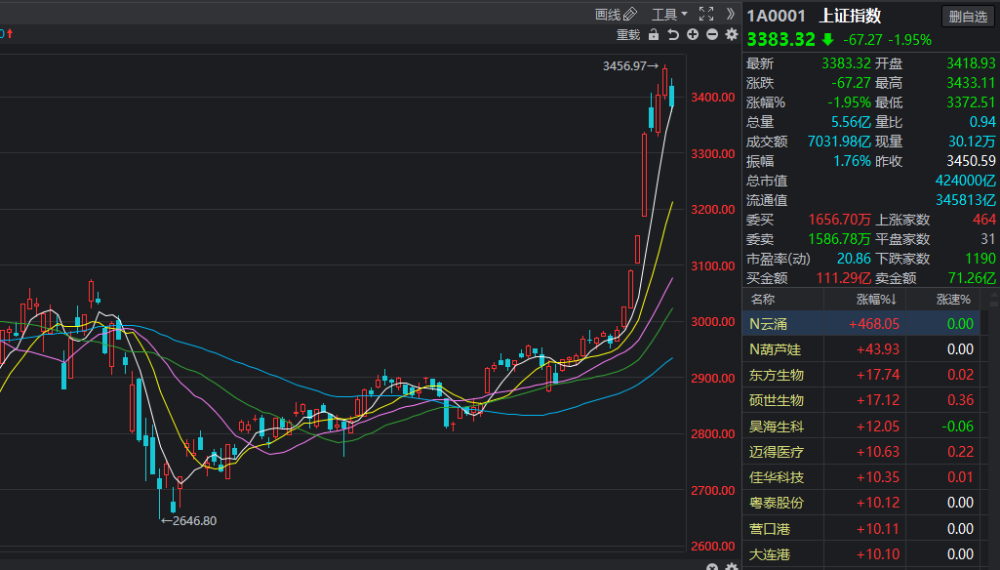
Task: Zoom out chart with minus icon
Action: point(712,34)
